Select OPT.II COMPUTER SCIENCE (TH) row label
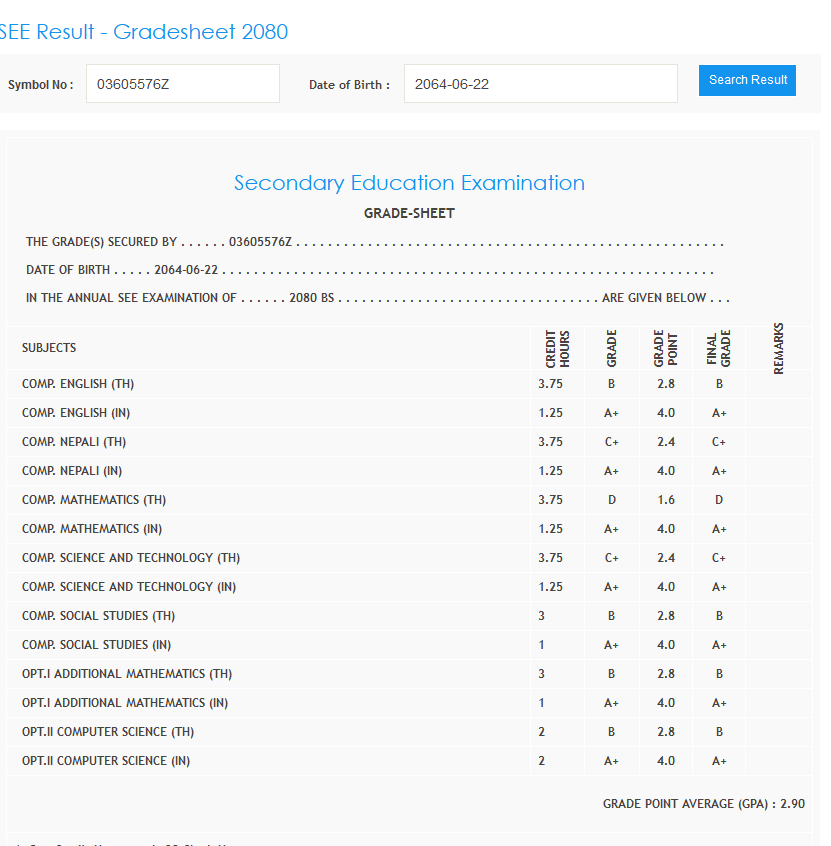The image size is (831, 846). (108, 732)
